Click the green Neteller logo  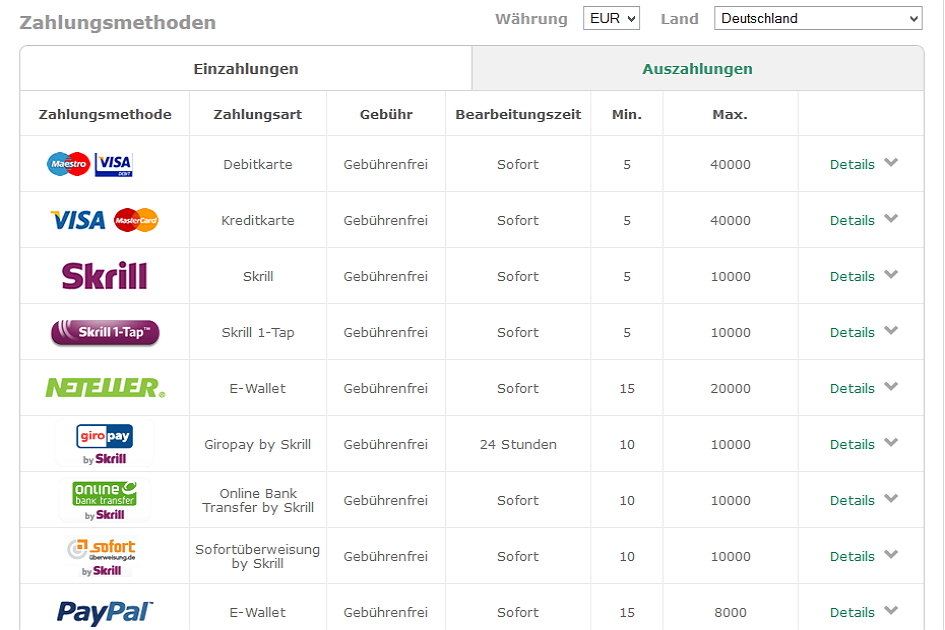click(x=105, y=388)
